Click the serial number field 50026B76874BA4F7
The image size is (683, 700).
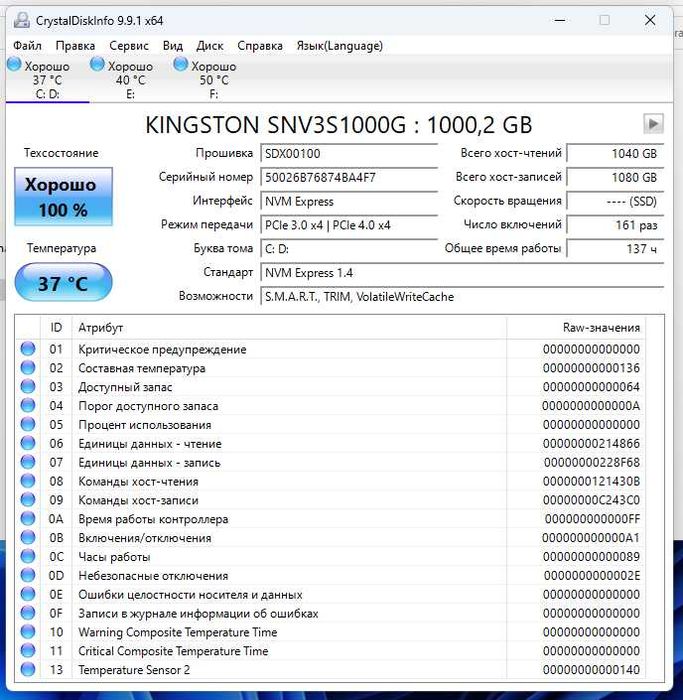point(349,177)
